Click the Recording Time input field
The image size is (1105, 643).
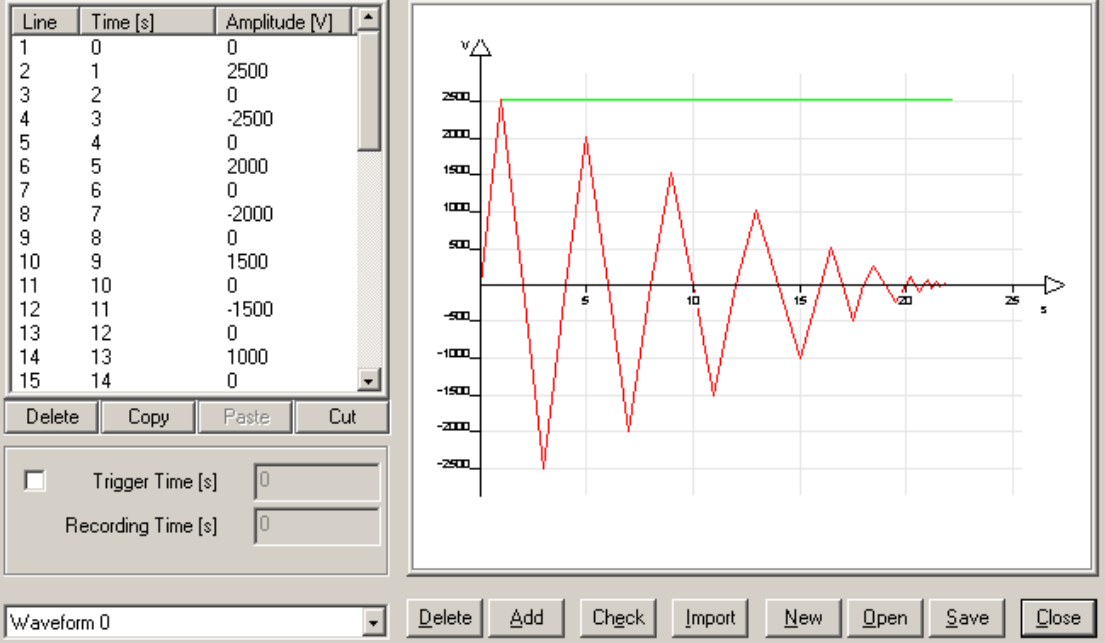click(x=317, y=526)
